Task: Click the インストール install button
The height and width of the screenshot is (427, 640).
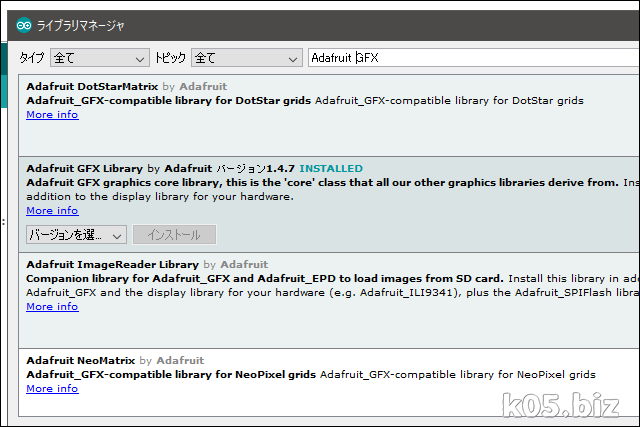Action: coord(174,235)
